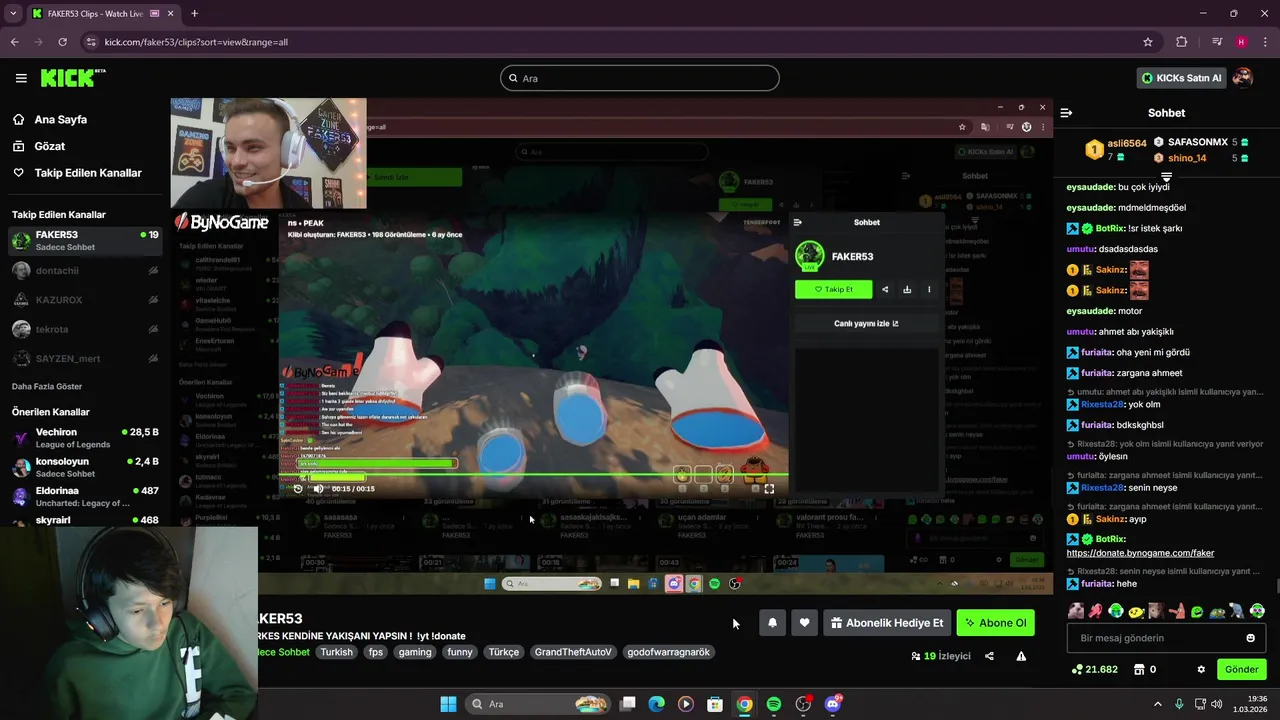This screenshot has height=720, width=1280.
Task: Click KICKs Satın Al button
Action: point(1182,78)
